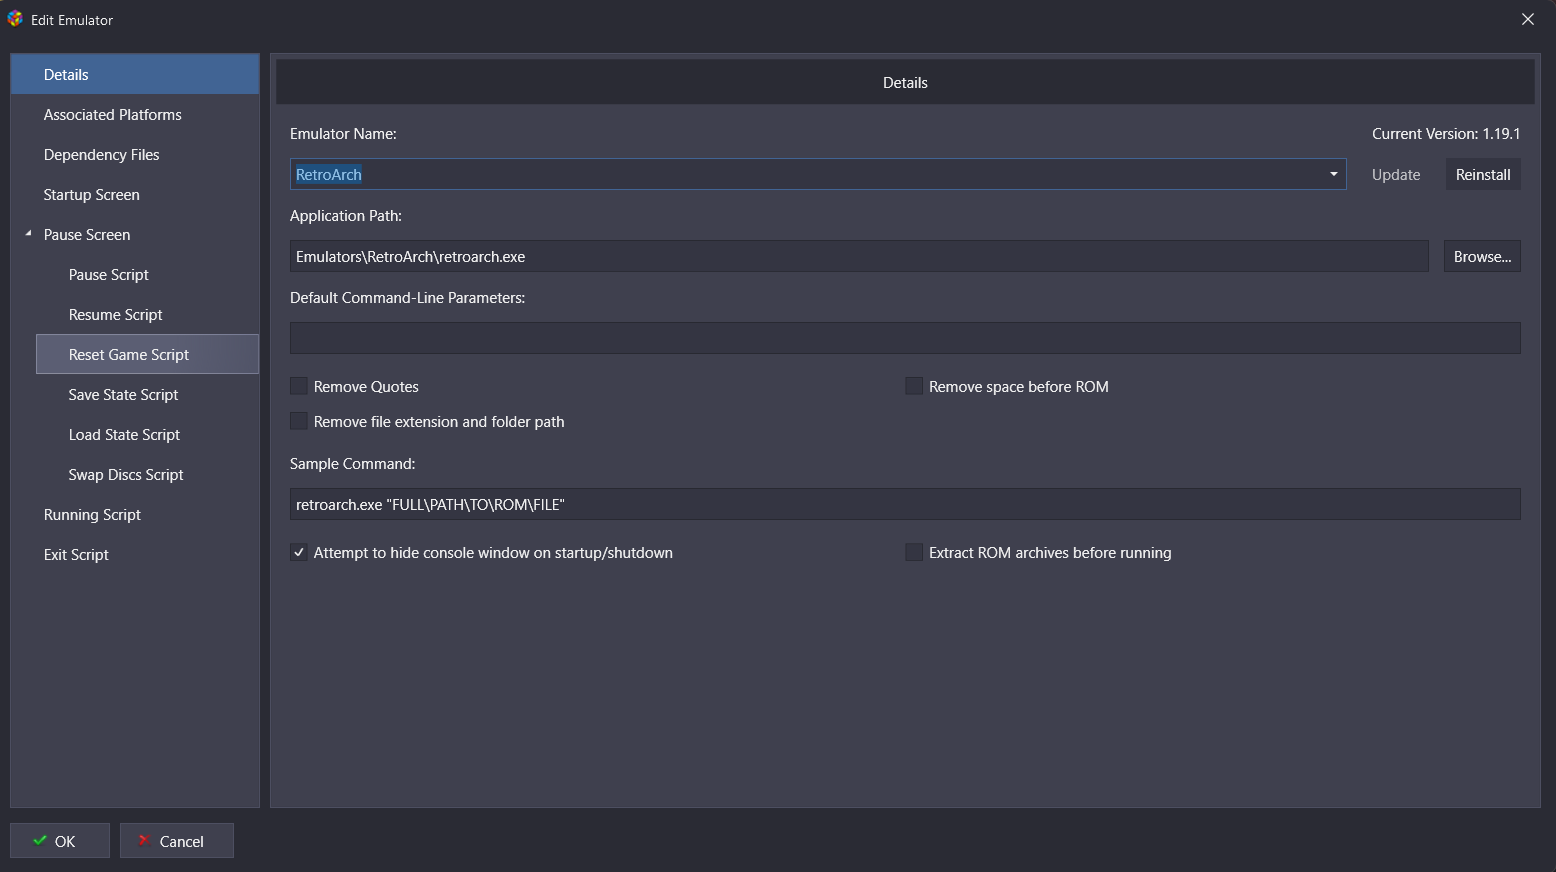
Task: Collapse the Pause Screen tree node
Action: (x=28, y=234)
